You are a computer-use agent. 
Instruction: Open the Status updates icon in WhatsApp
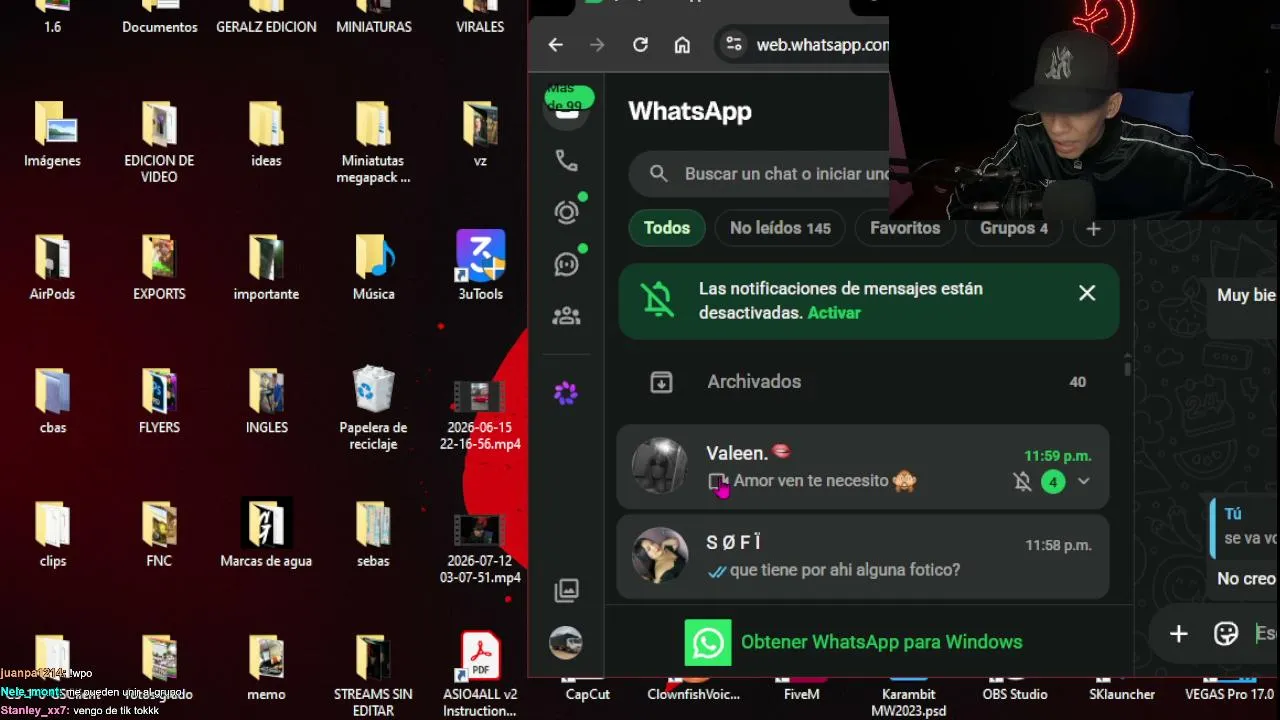pyautogui.click(x=566, y=212)
